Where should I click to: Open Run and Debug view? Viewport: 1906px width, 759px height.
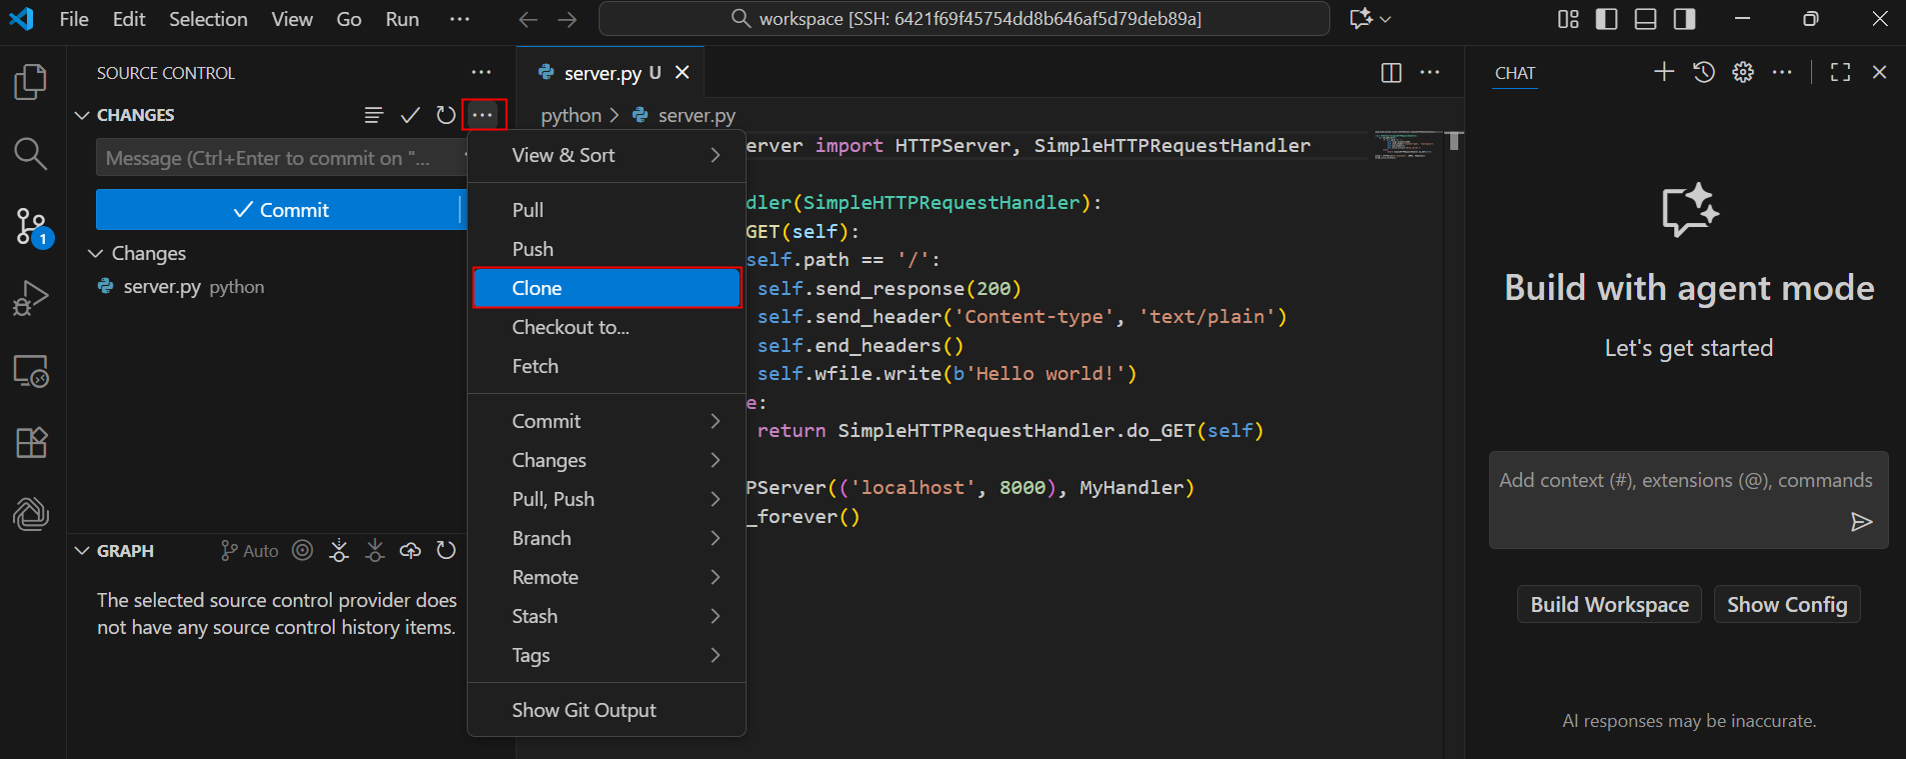[x=31, y=298]
